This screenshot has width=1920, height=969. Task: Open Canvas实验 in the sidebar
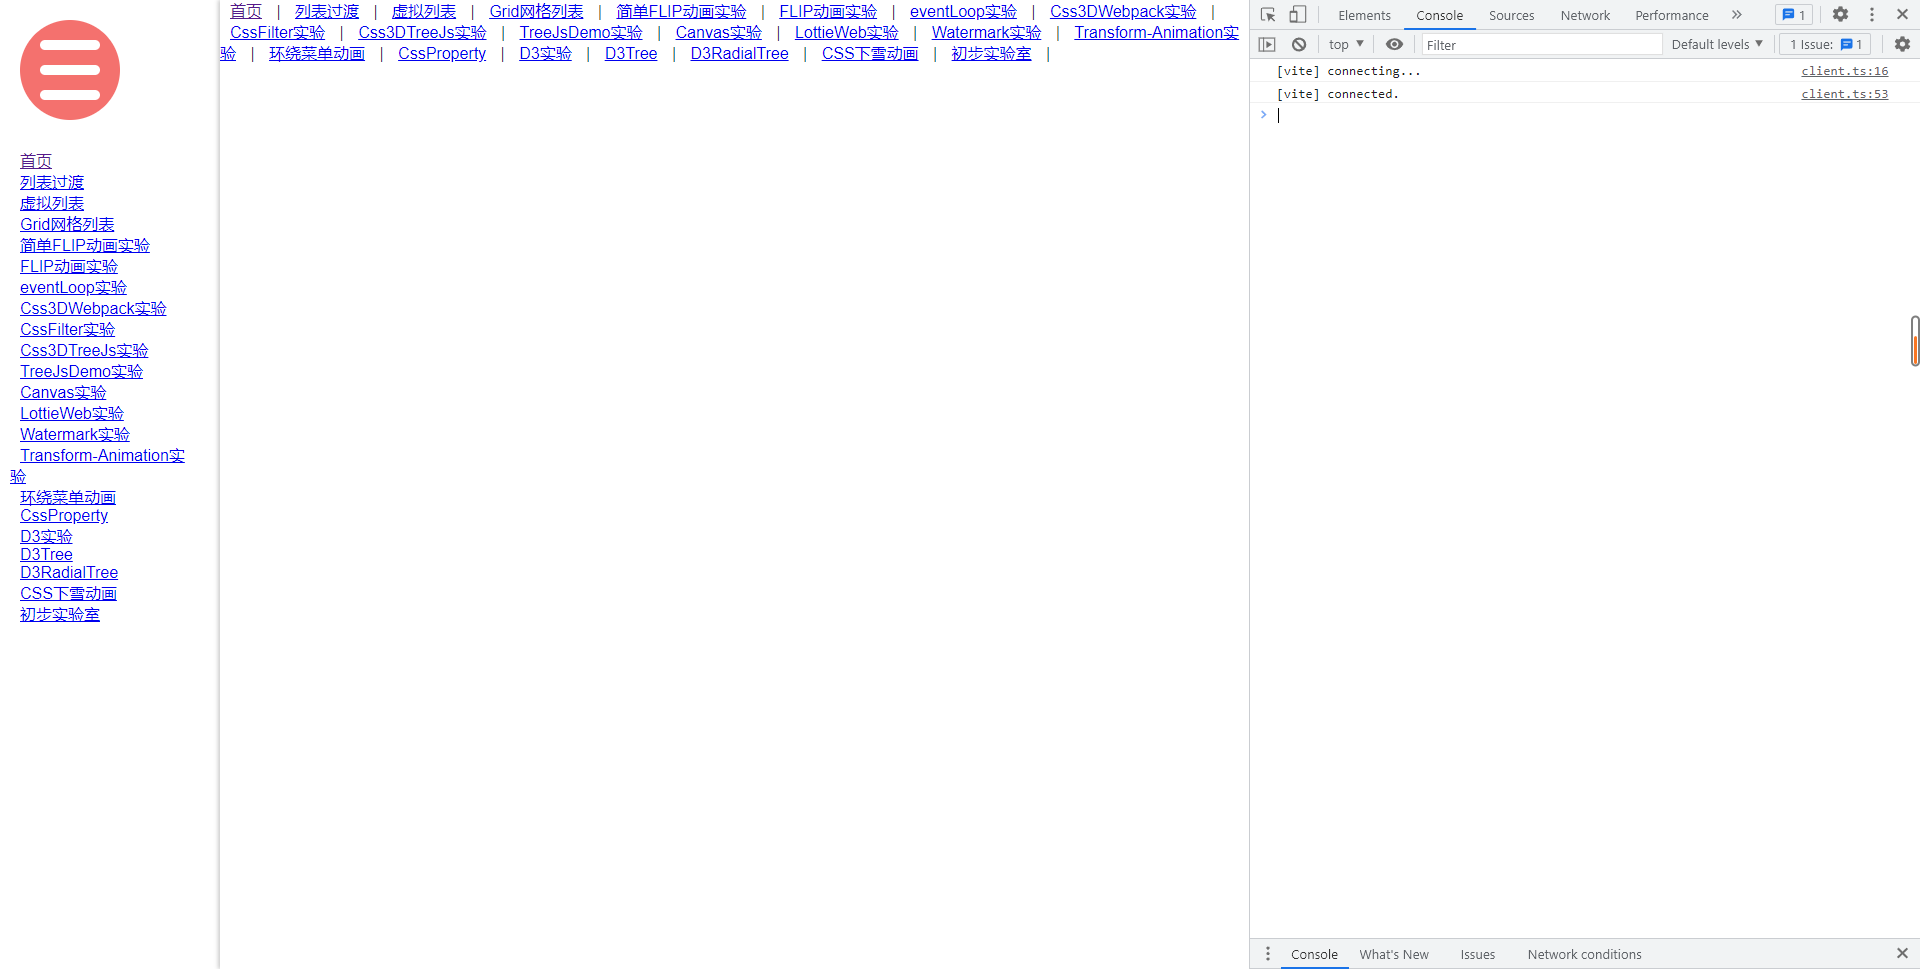63,392
